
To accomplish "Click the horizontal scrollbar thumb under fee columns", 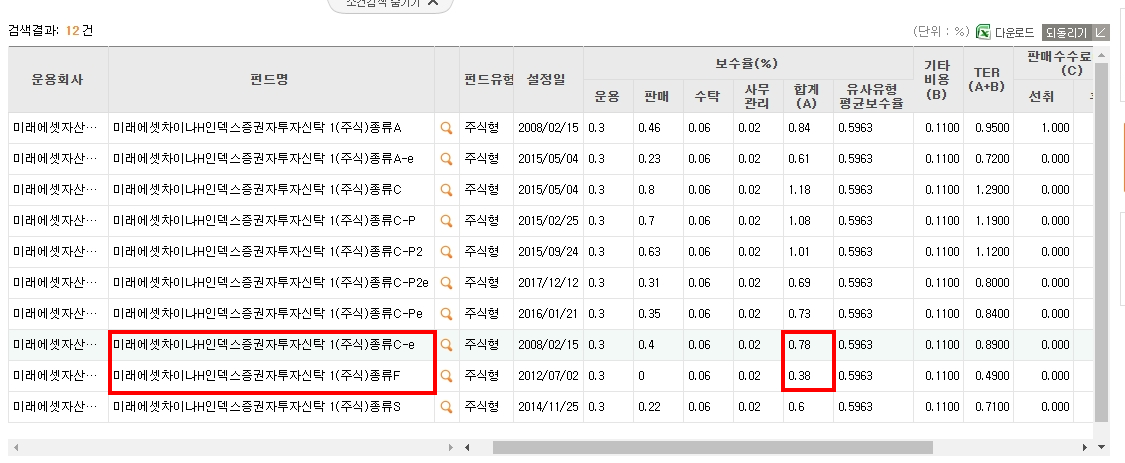I will click(712, 447).
